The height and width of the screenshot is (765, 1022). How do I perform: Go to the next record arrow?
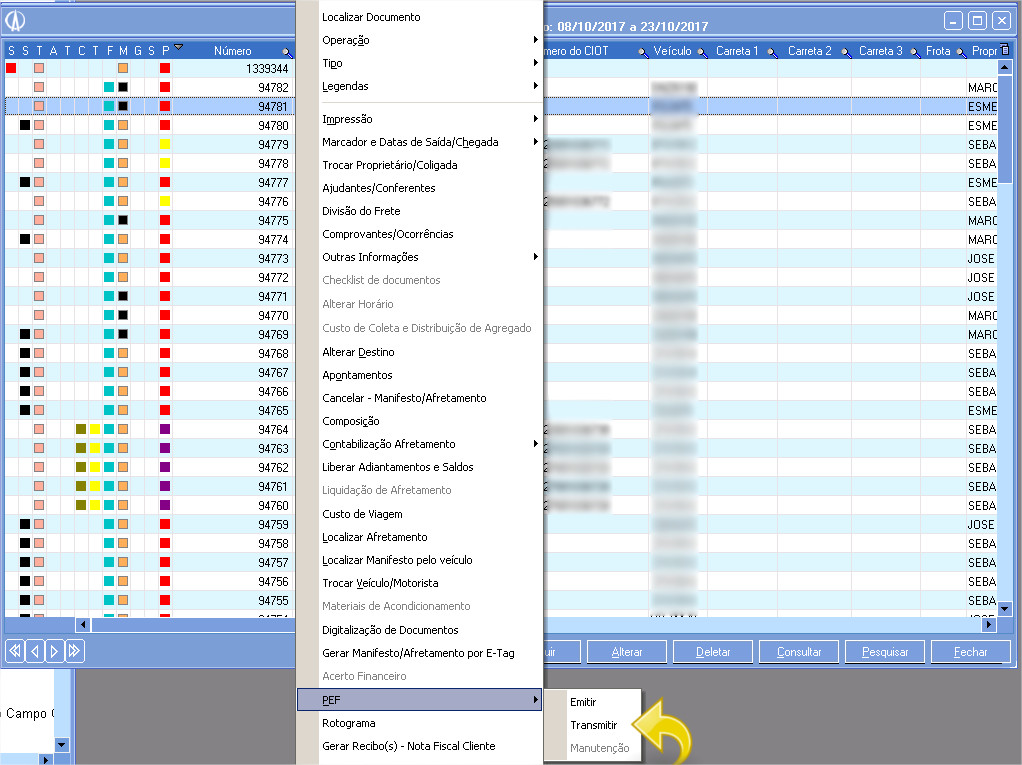click(x=54, y=651)
